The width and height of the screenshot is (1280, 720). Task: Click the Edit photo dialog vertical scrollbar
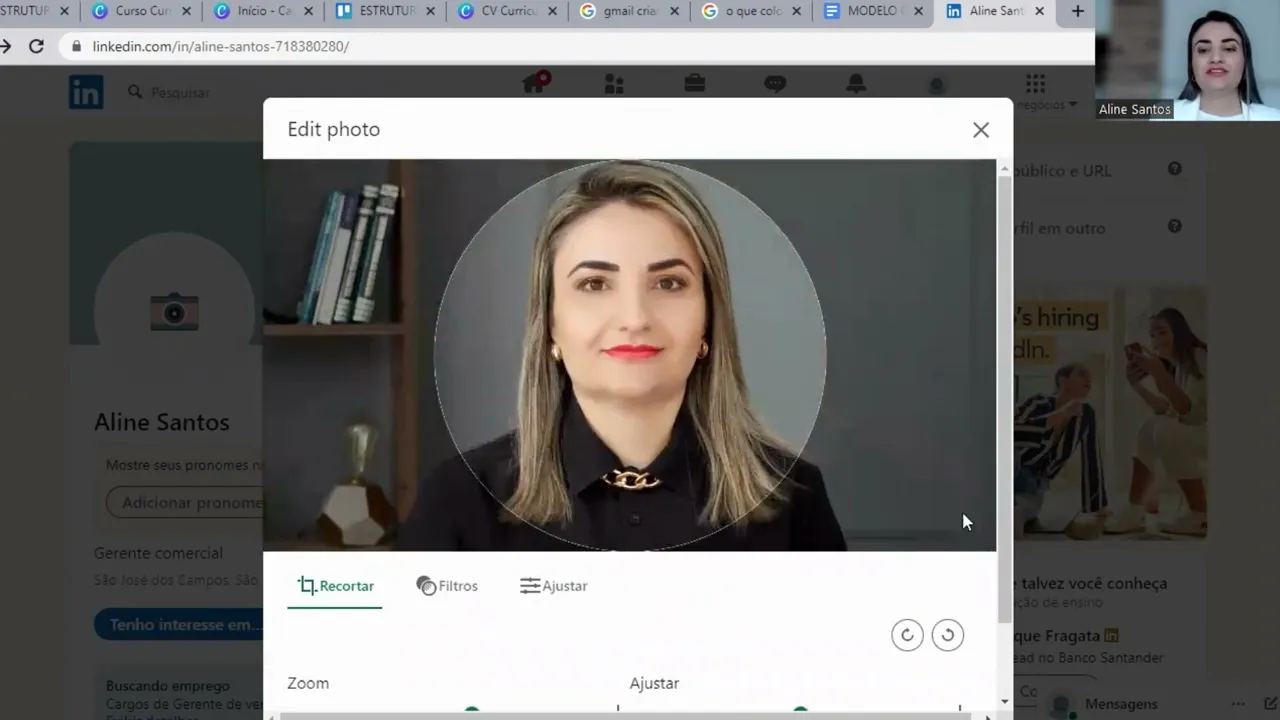1004,400
